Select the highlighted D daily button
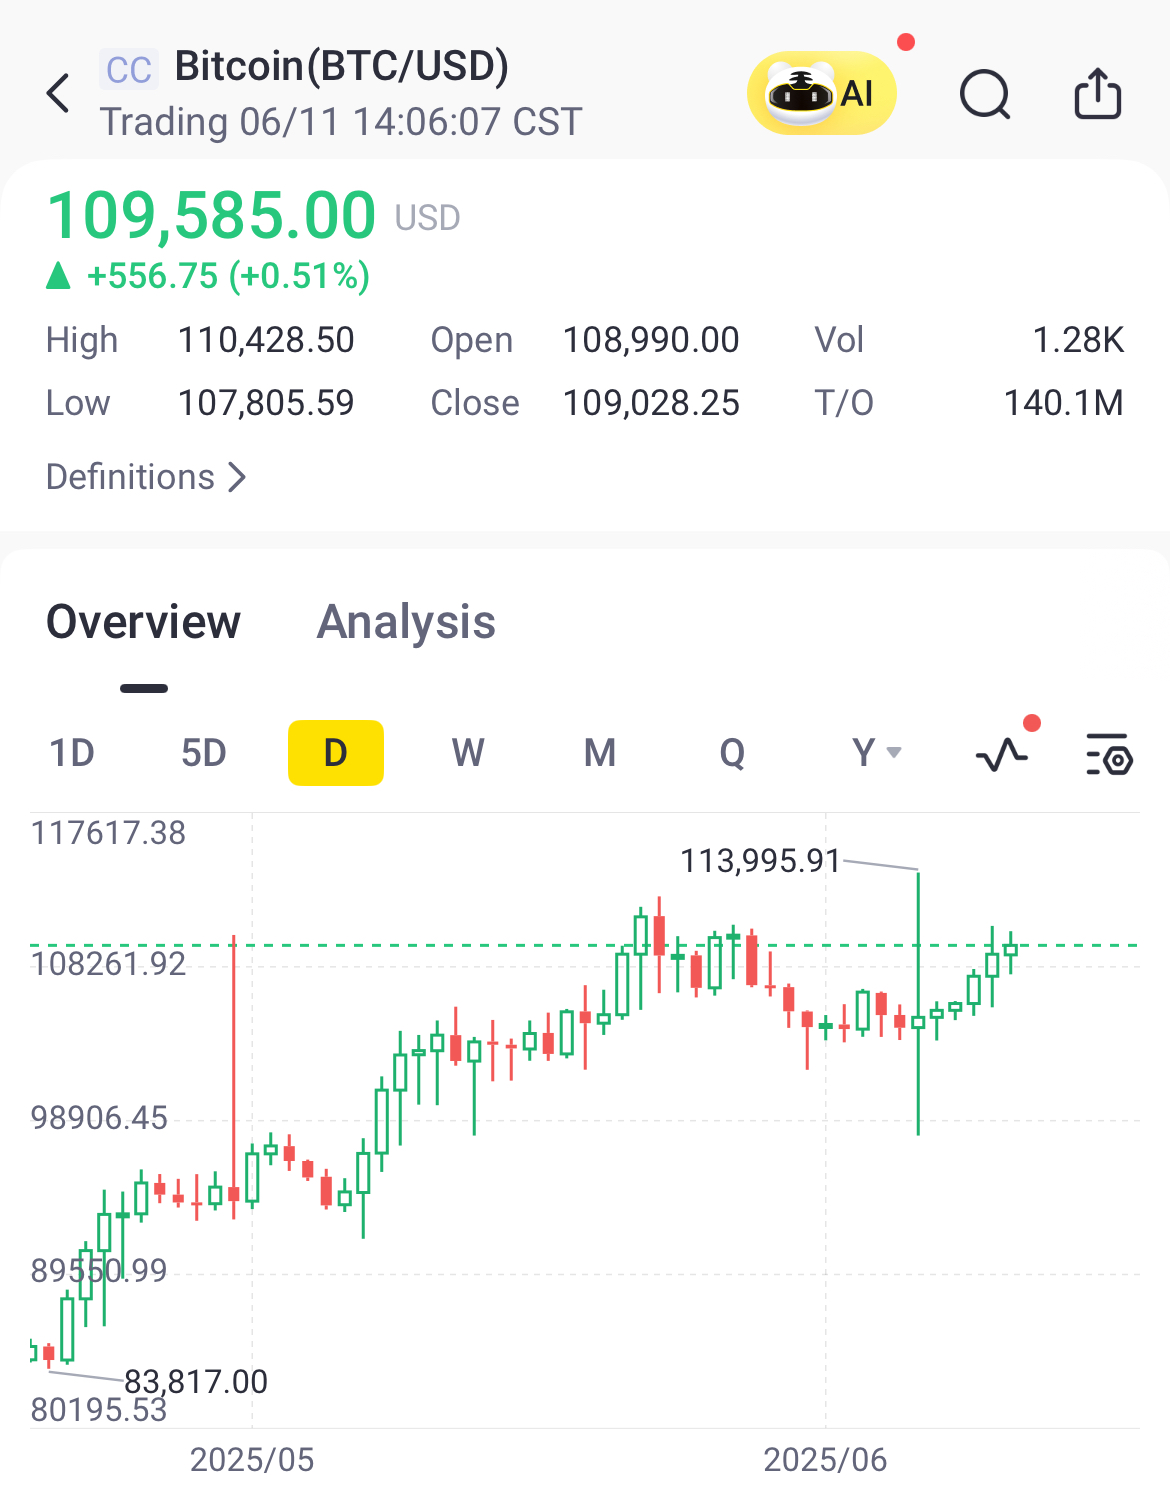 coord(336,752)
